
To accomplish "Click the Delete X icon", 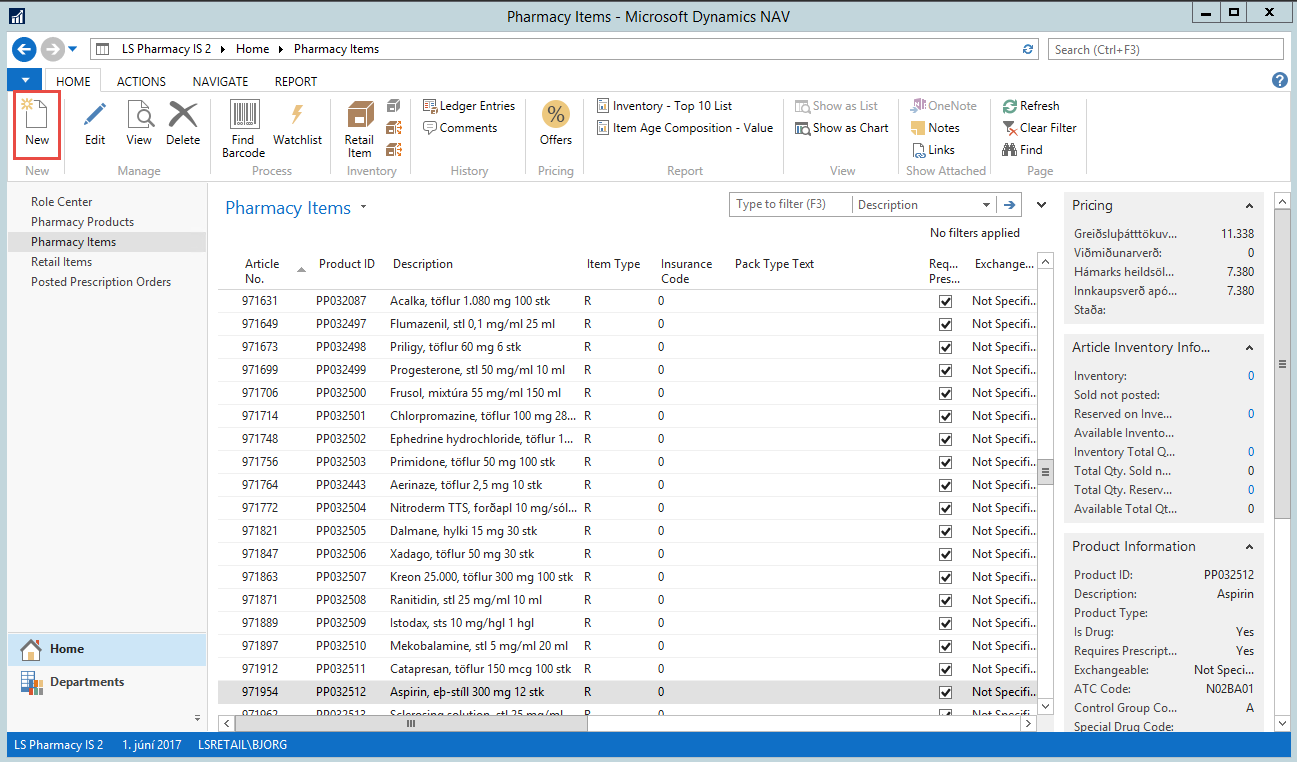I will 183,116.
